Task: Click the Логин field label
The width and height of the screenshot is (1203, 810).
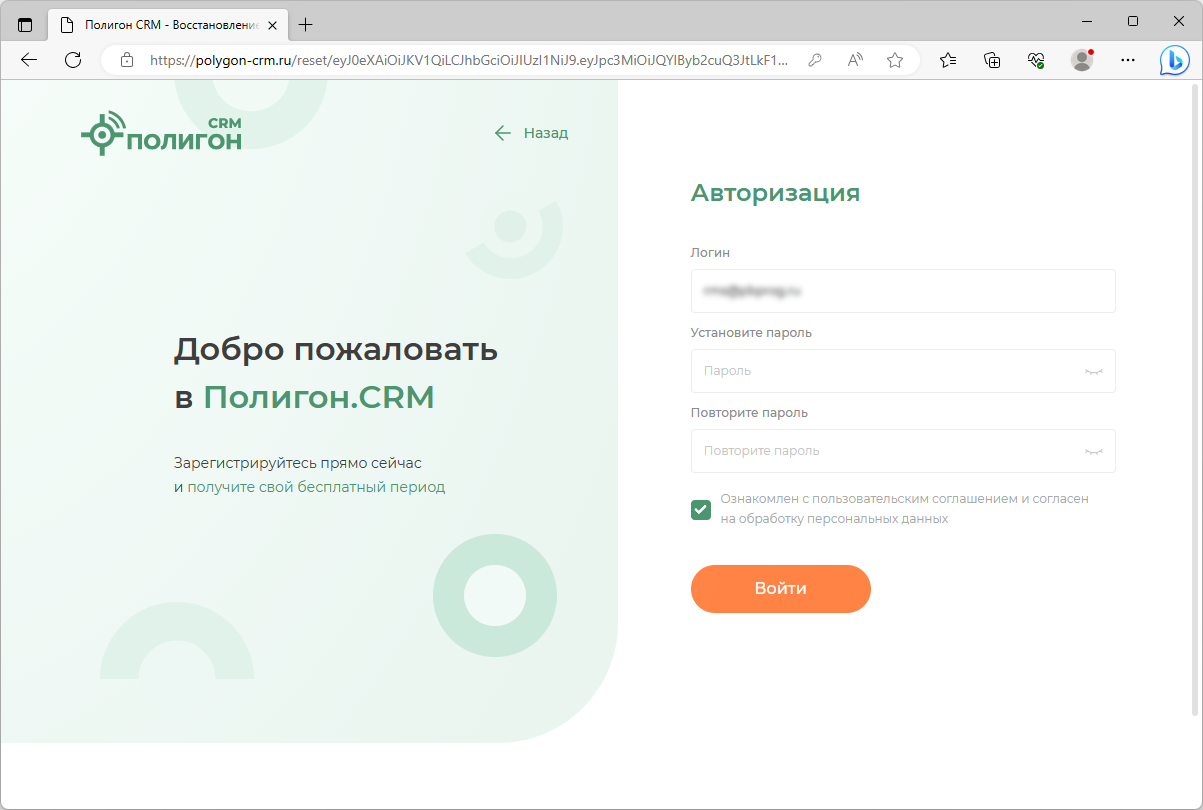Action: tap(710, 253)
